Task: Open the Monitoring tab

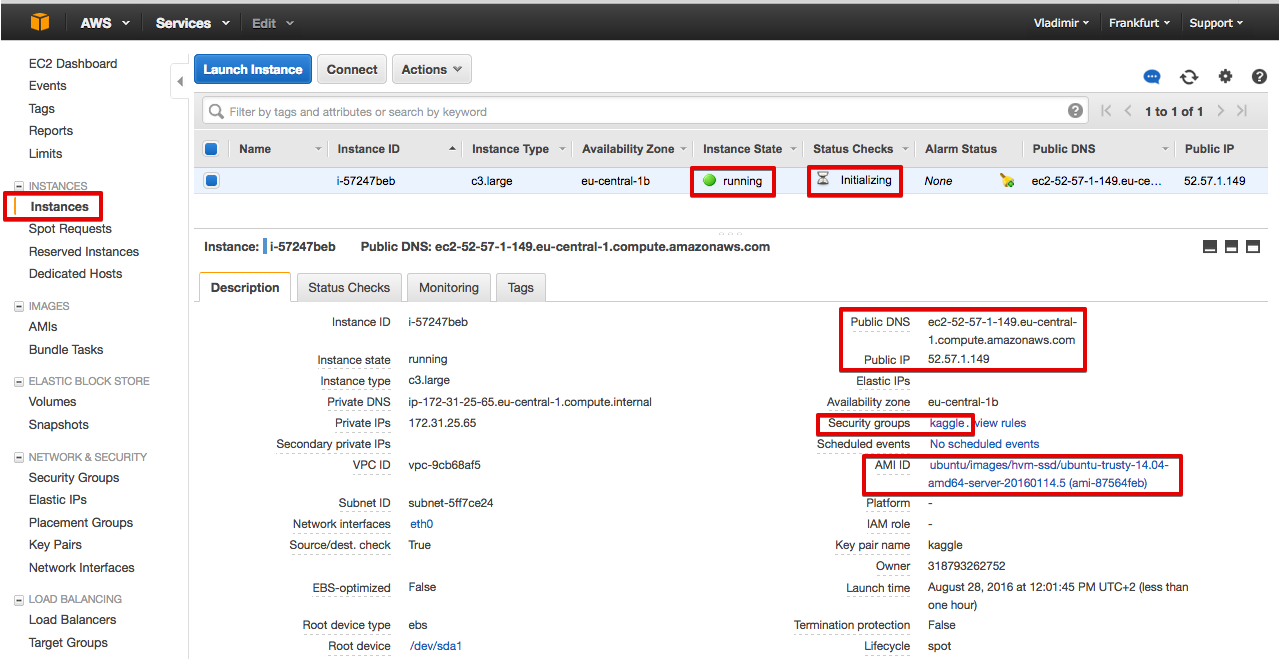Action: pos(449,288)
